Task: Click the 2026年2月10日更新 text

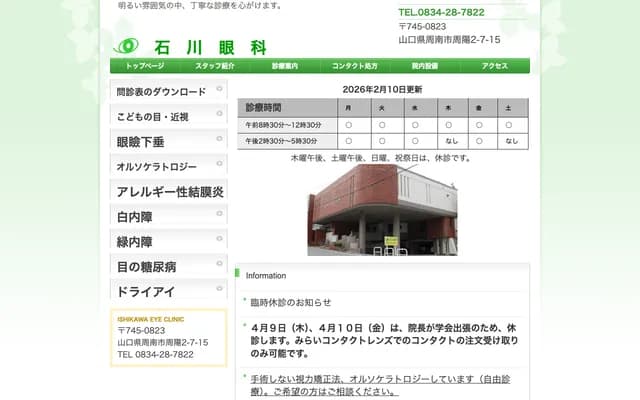Action: tap(382, 89)
